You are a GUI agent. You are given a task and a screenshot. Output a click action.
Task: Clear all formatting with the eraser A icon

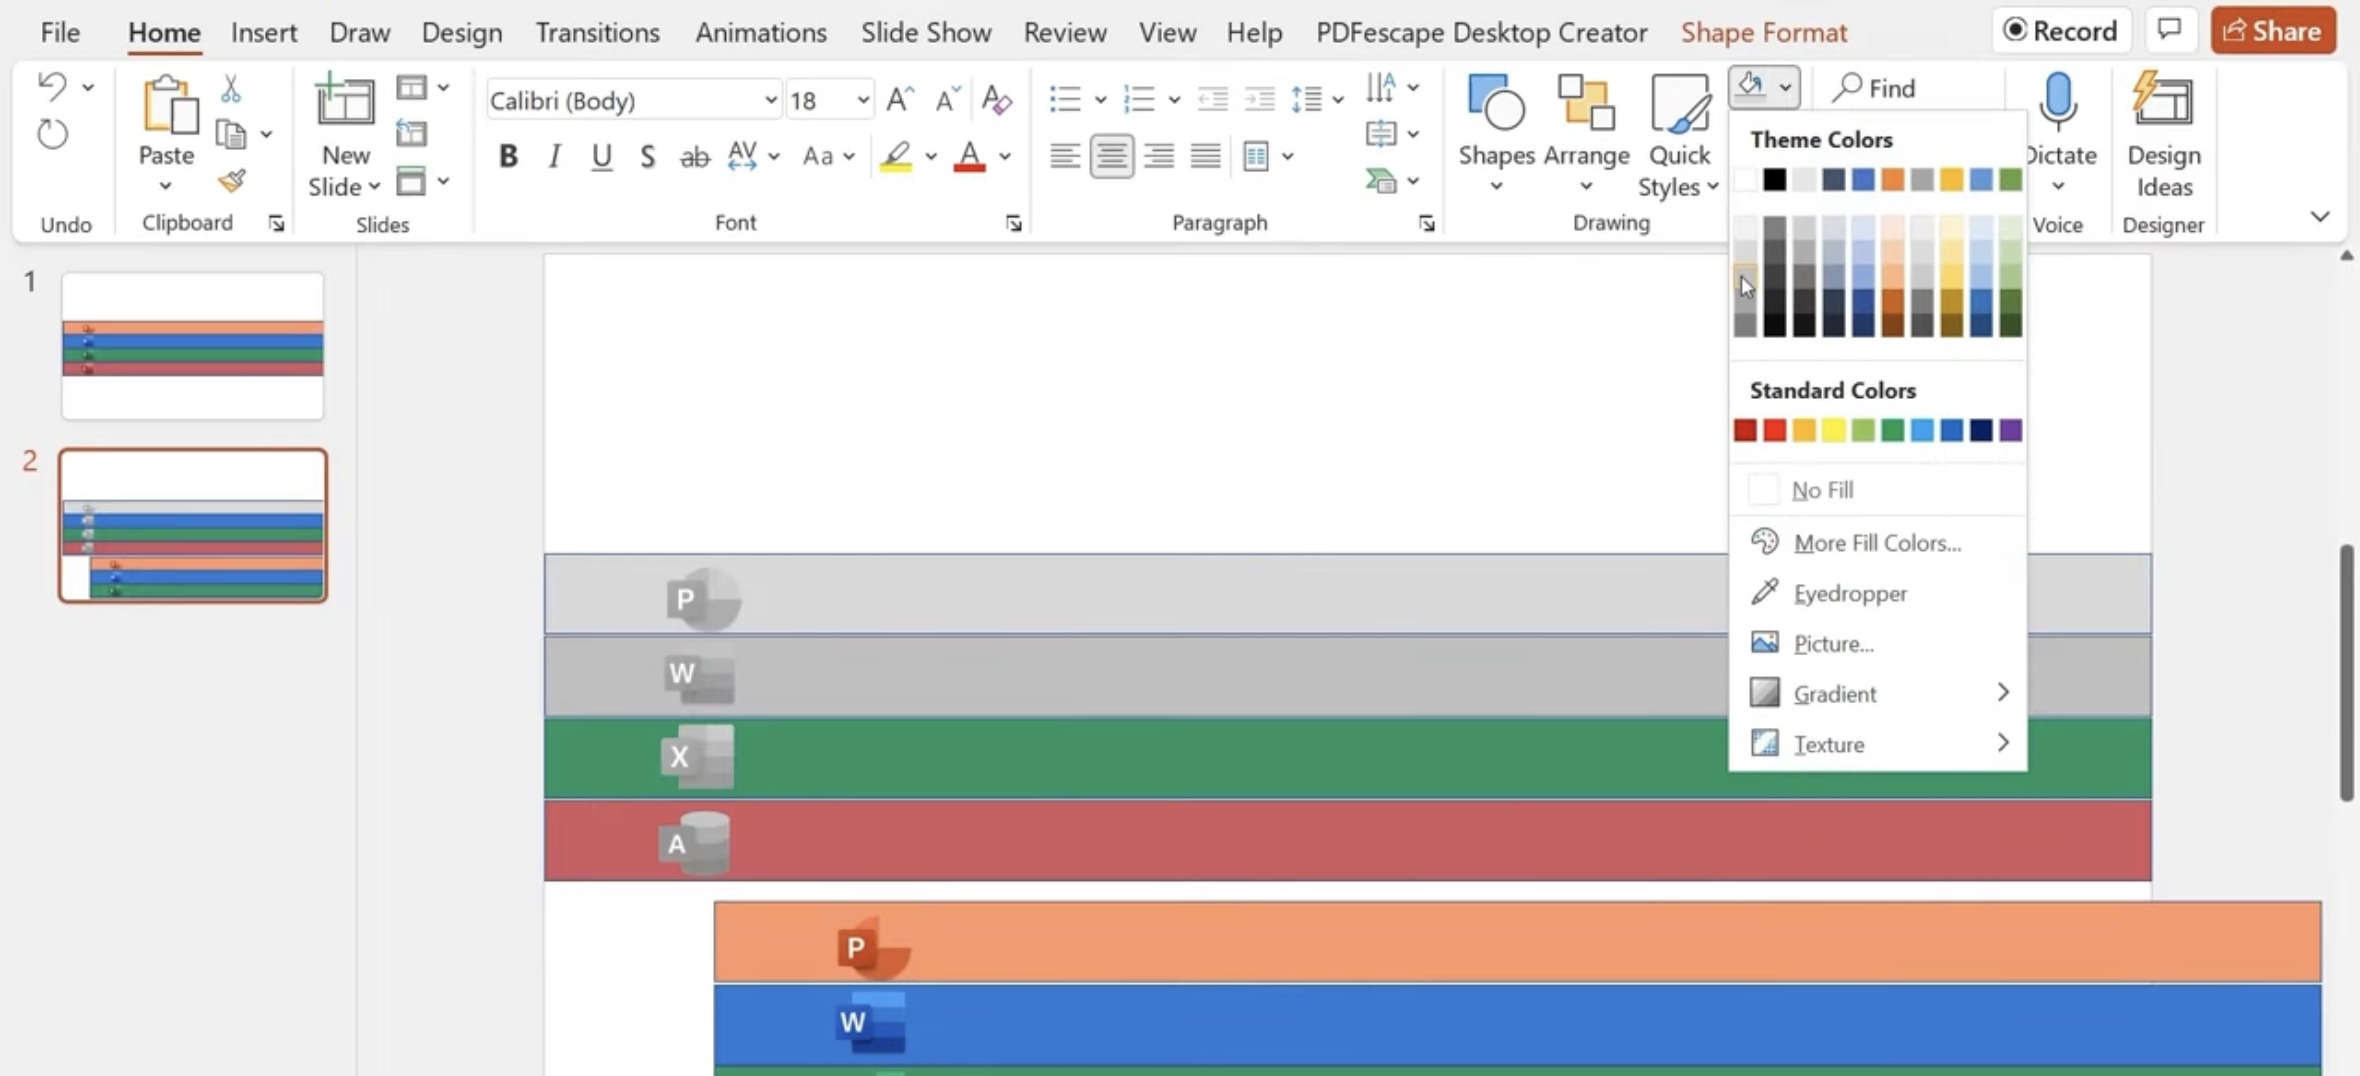point(996,100)
